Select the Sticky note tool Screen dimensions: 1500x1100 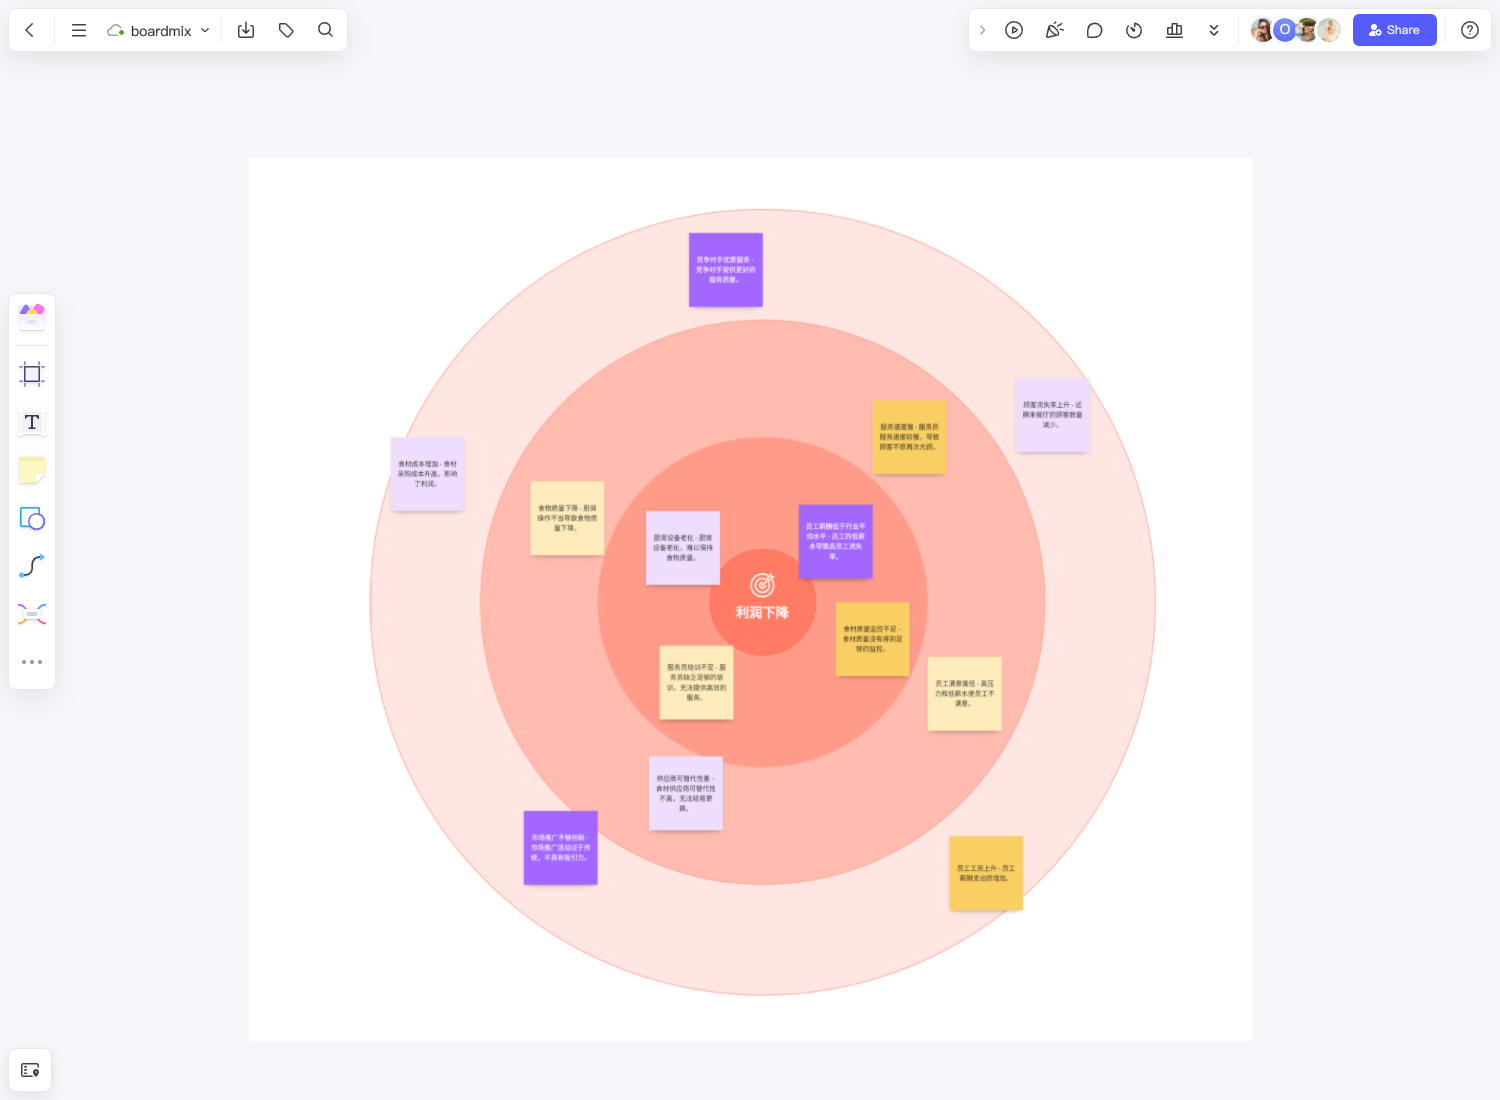pos(32,470)
